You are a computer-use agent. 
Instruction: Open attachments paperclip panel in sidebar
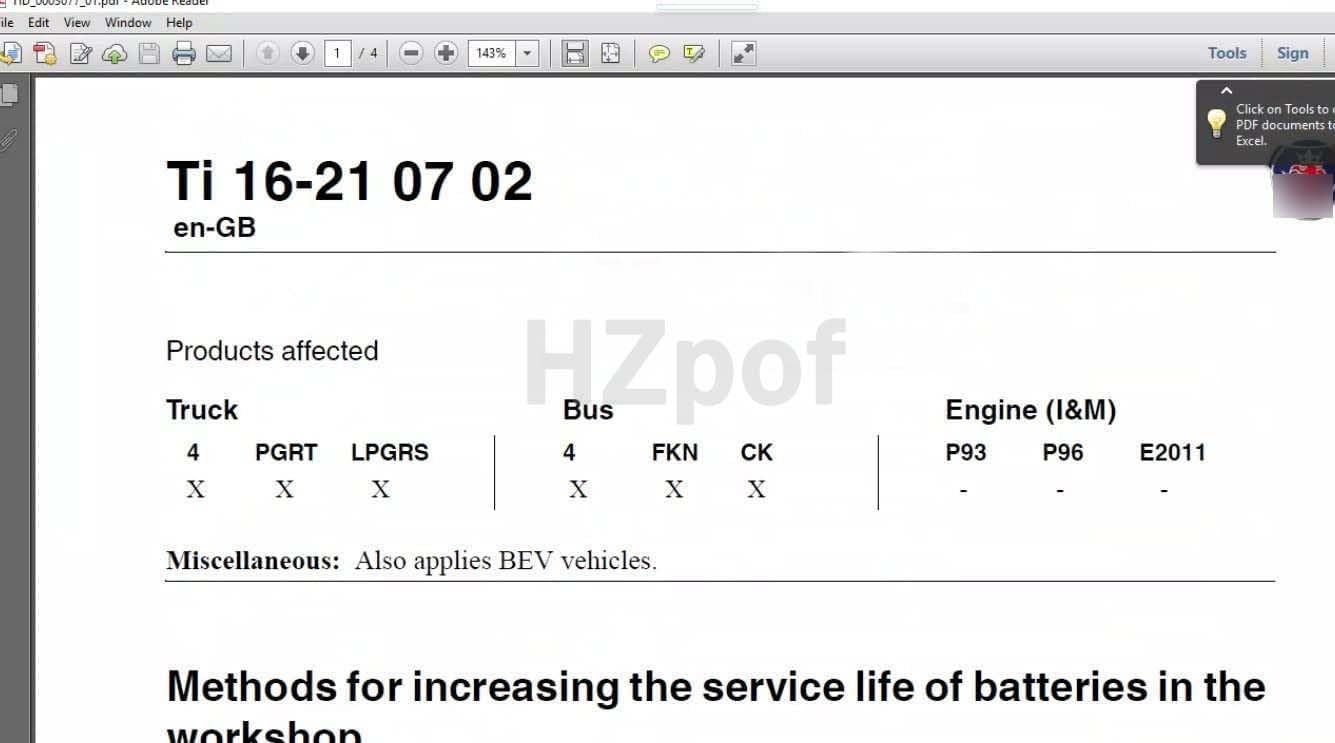point(9,141)
